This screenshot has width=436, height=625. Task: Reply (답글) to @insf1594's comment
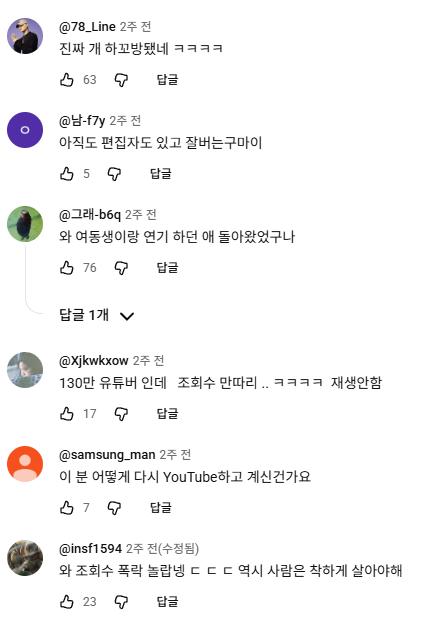pyautogui.click(x=167, y=602)
